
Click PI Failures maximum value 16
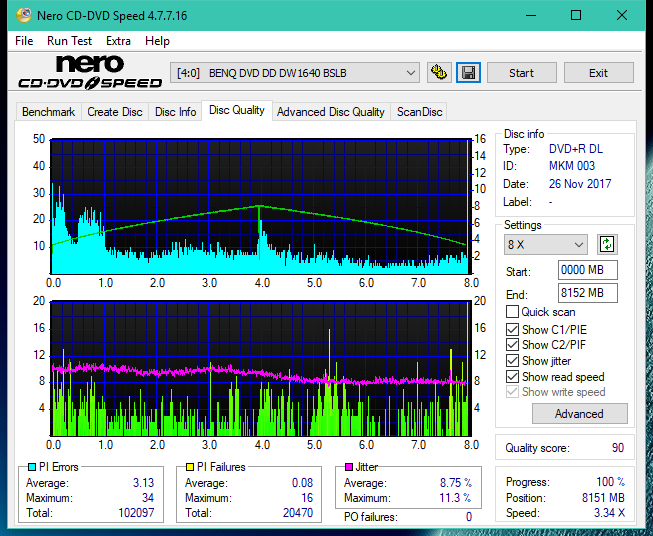pyautogui.click(x=307, y=498)
